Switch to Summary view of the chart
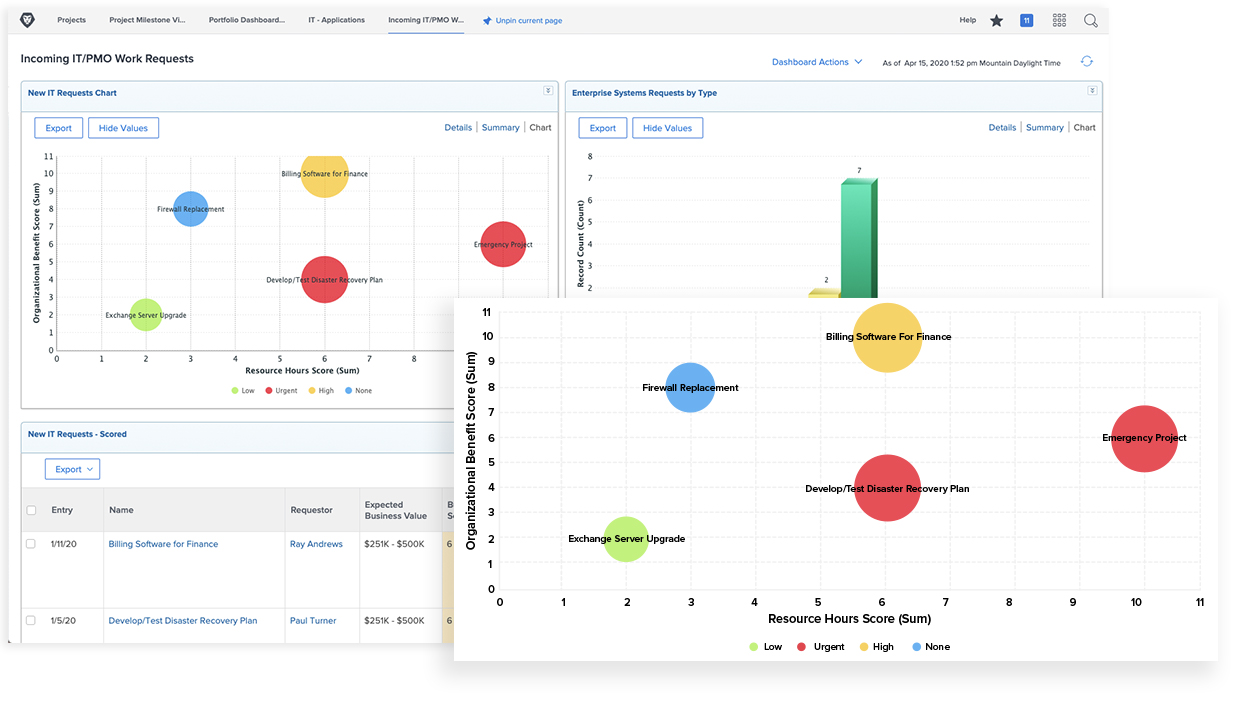The height and width of the screenshot is (702, 1252). [x=500, y=127]
